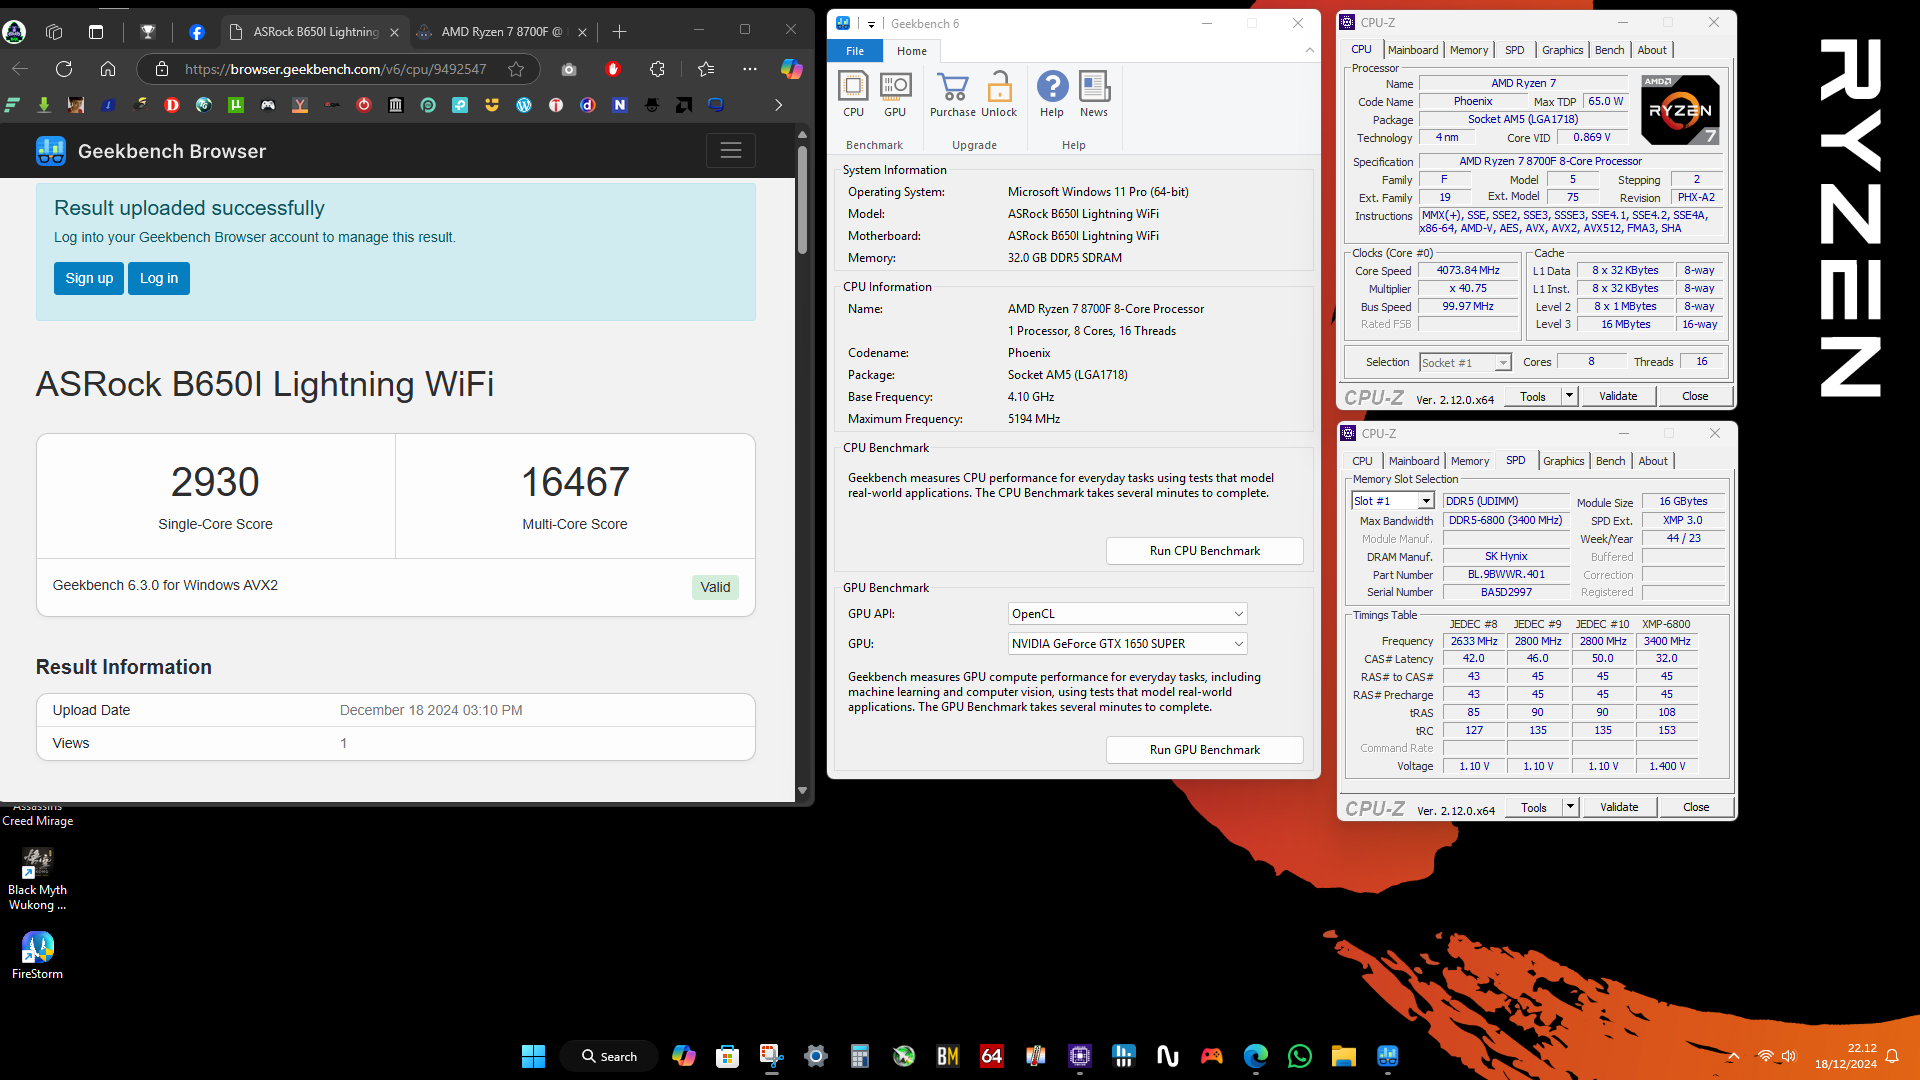Open the Edge extensions puzzle icon
The width and height of the screenshot is (1920, 1080).
(657, 69)
